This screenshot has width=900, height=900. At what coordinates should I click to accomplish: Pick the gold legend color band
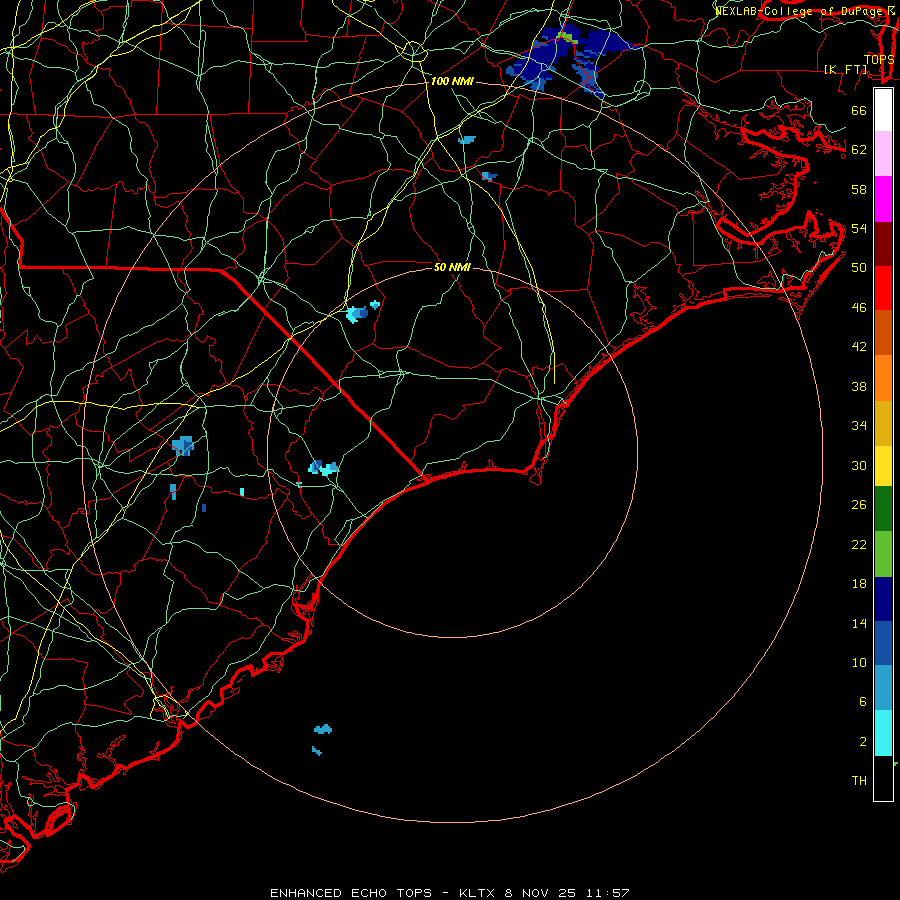pyautogui.click(x=883, y=423)
